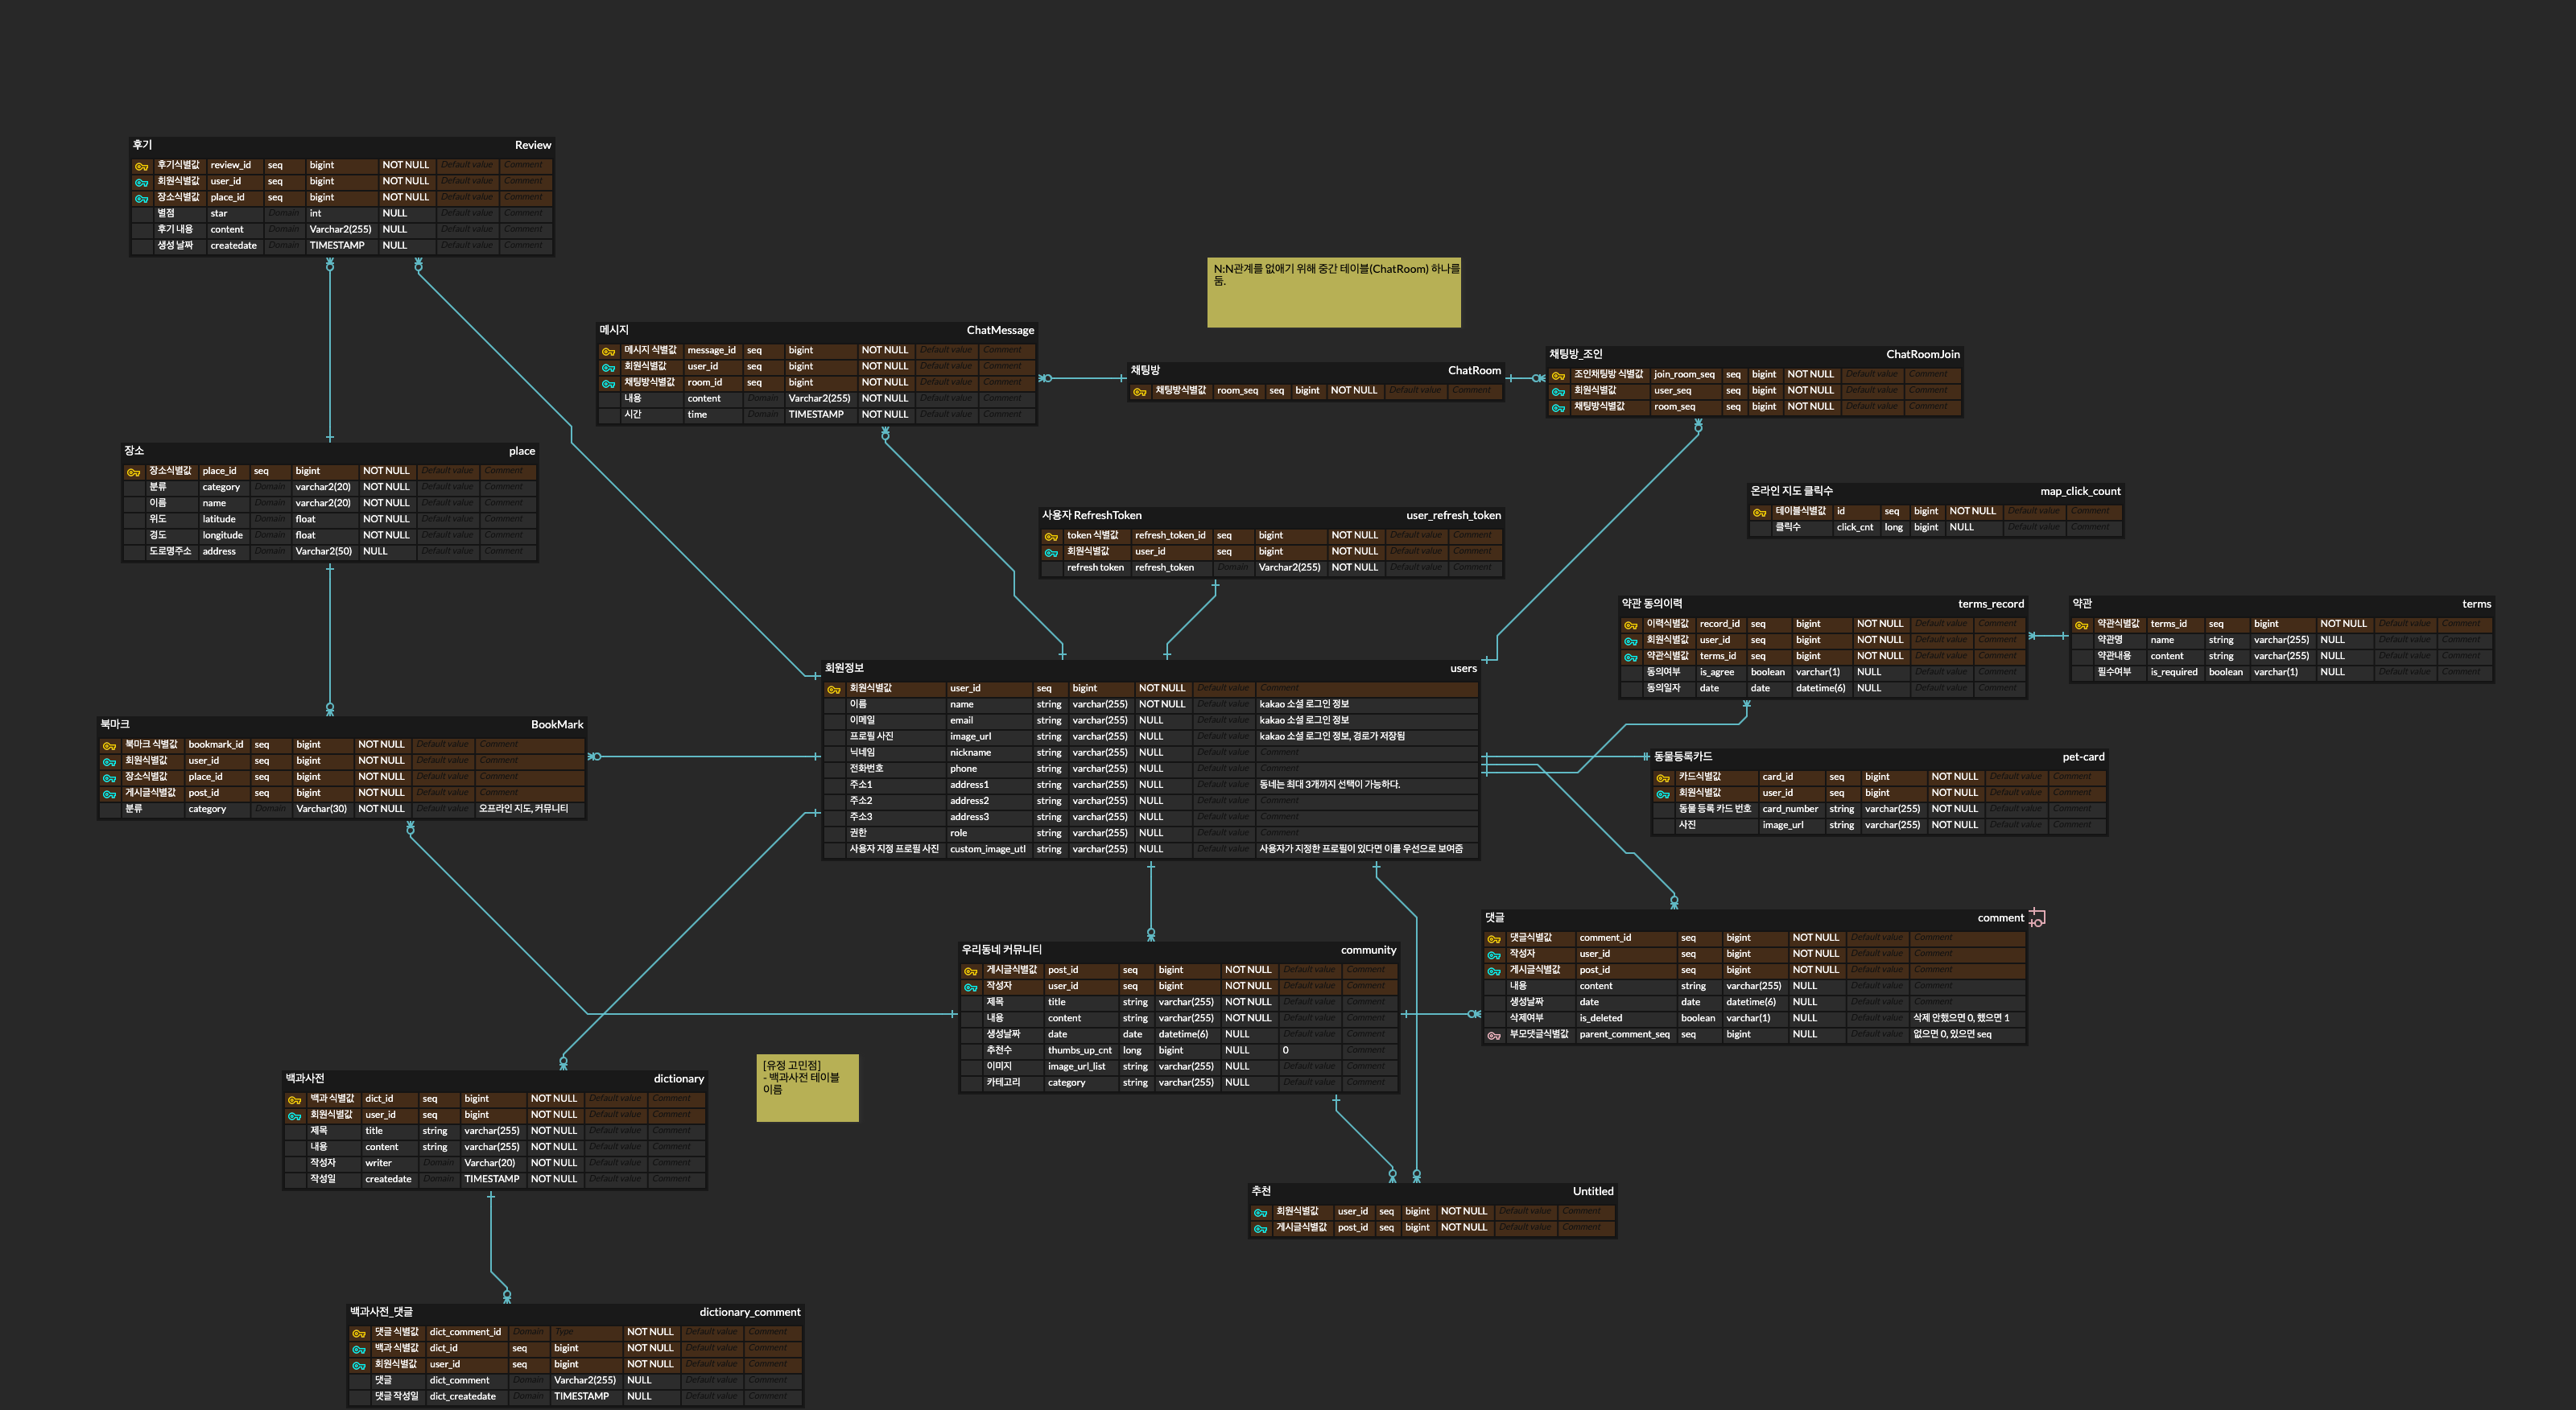Click the yellow primary key icon on review_id
Image resolution: width=2576 pixels, height=1410 pixels.
(141, 165)
